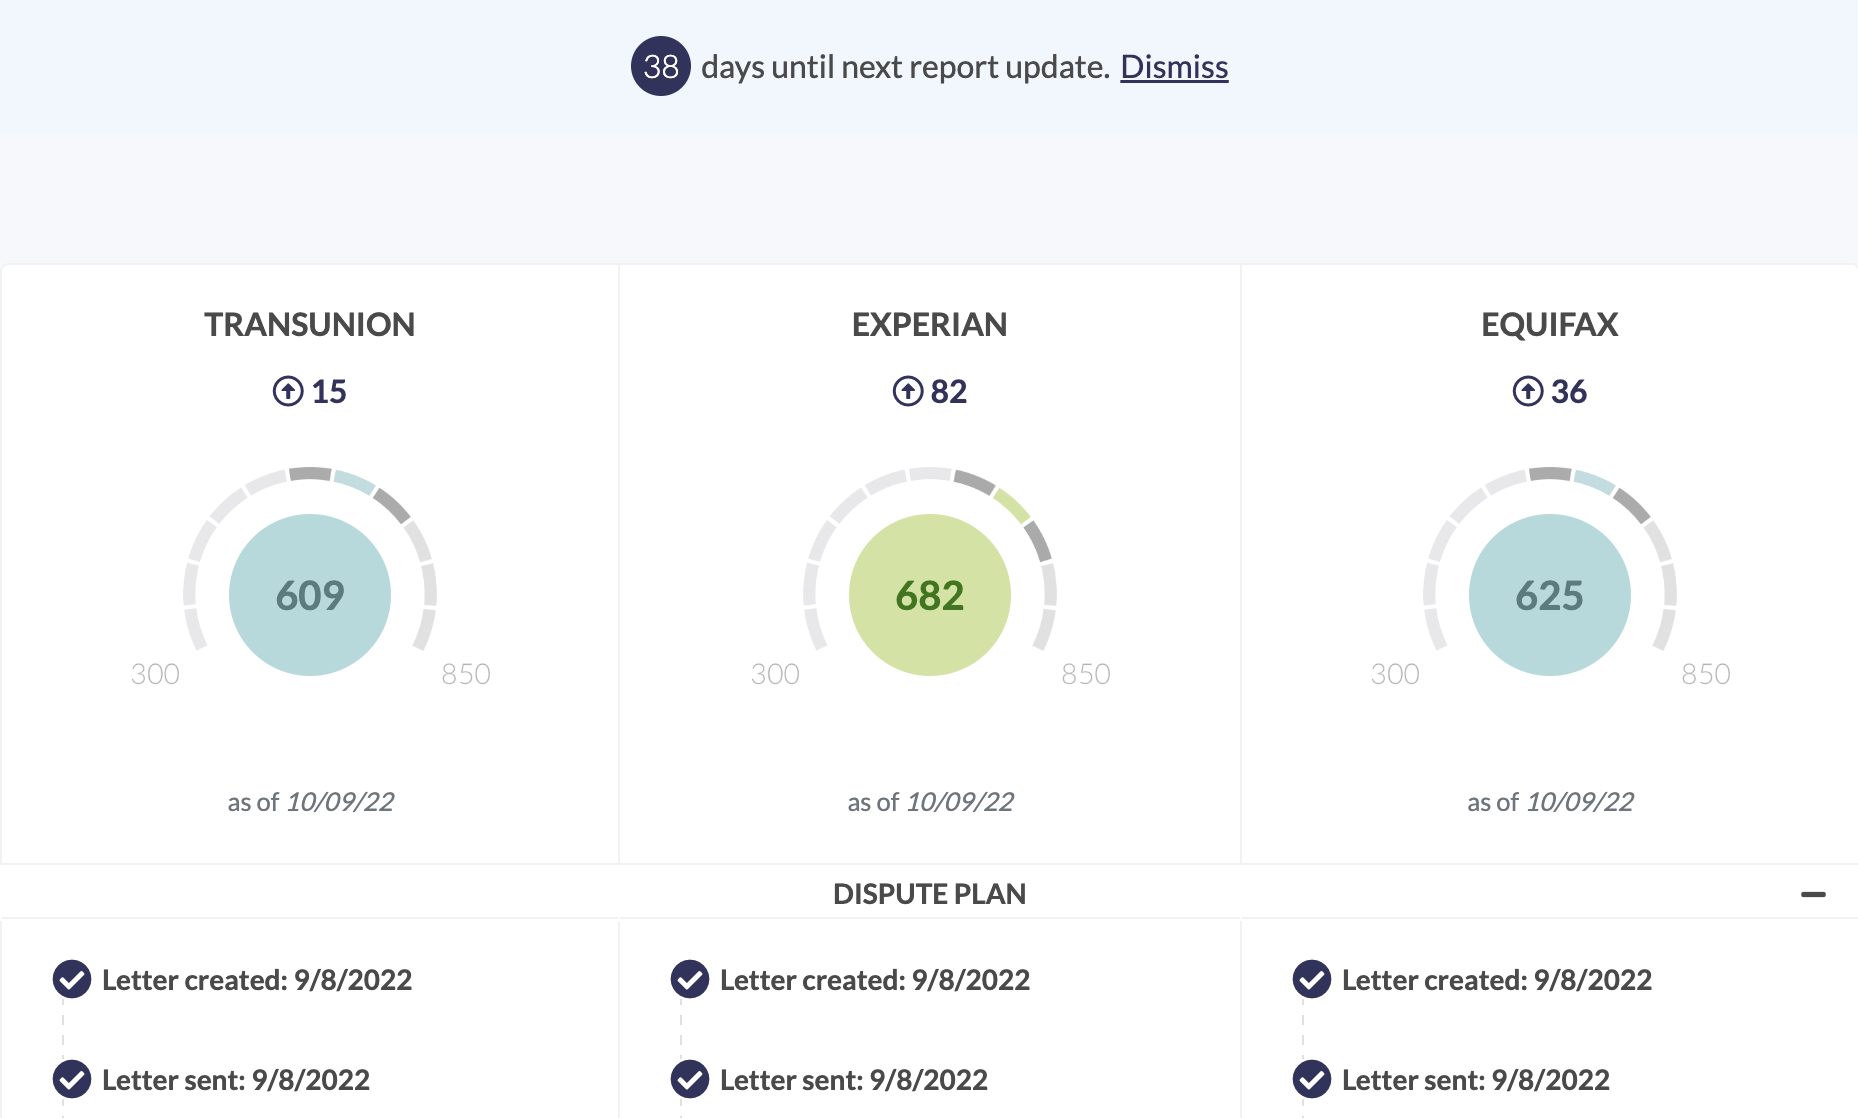Select the EXPERIAN heading
The height and width of the screenshot is (1118, 1858).
point(930,325)
